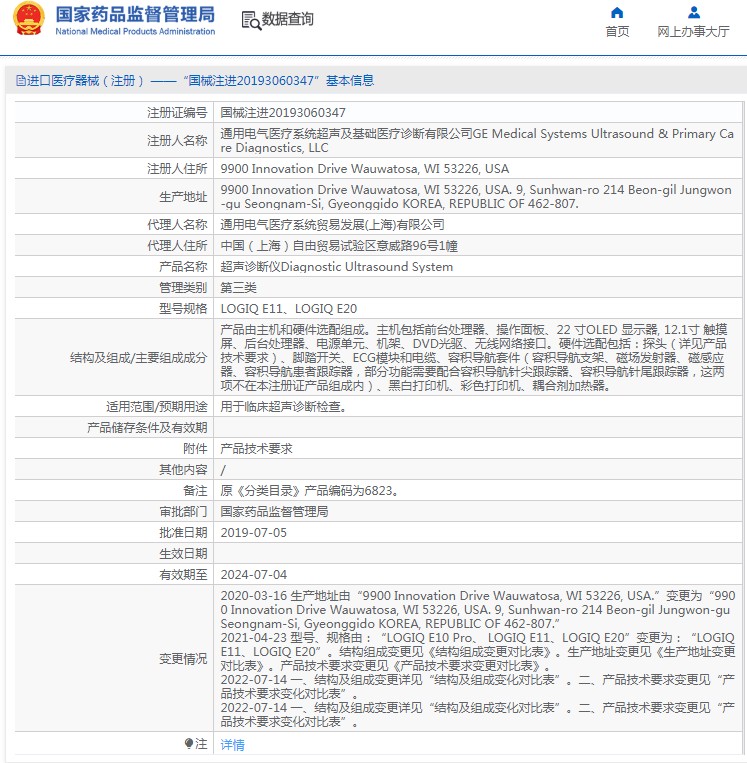This screenshot has width=747, height=763.
Task: Click the approval date 2019-07-05
Action: point(253,533)
